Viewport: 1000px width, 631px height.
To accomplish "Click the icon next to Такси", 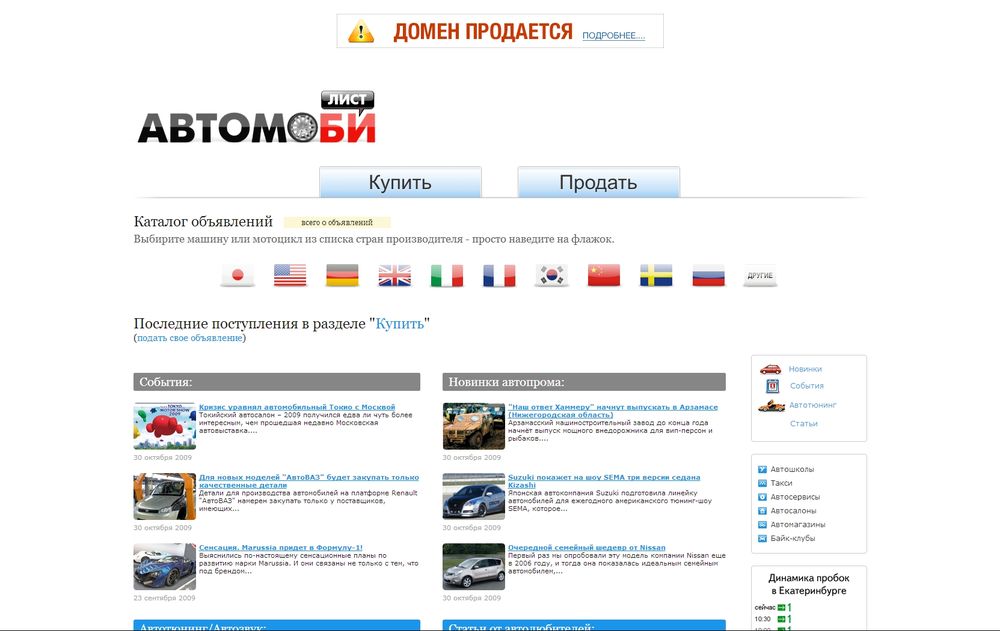I will 762,483.
